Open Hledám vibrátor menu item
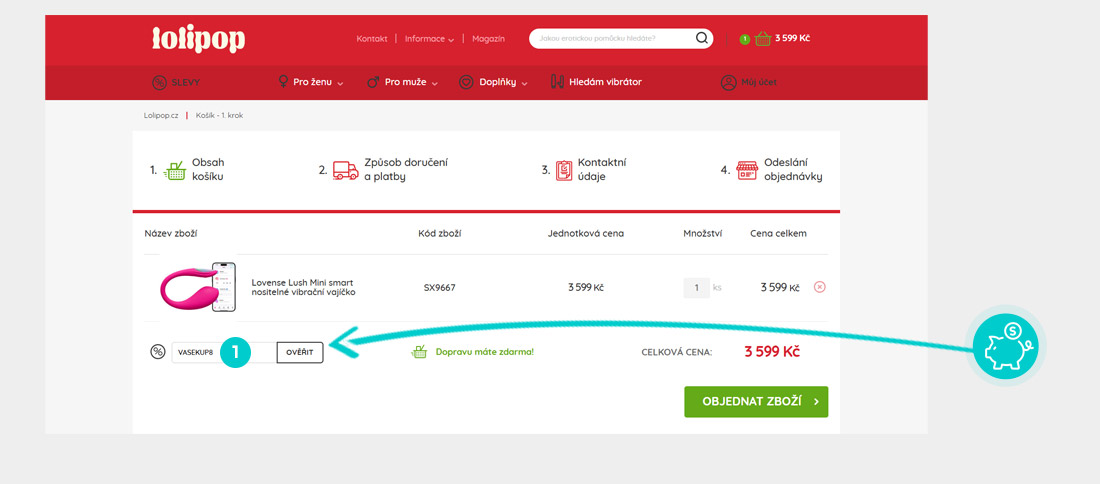 (596, 82)
